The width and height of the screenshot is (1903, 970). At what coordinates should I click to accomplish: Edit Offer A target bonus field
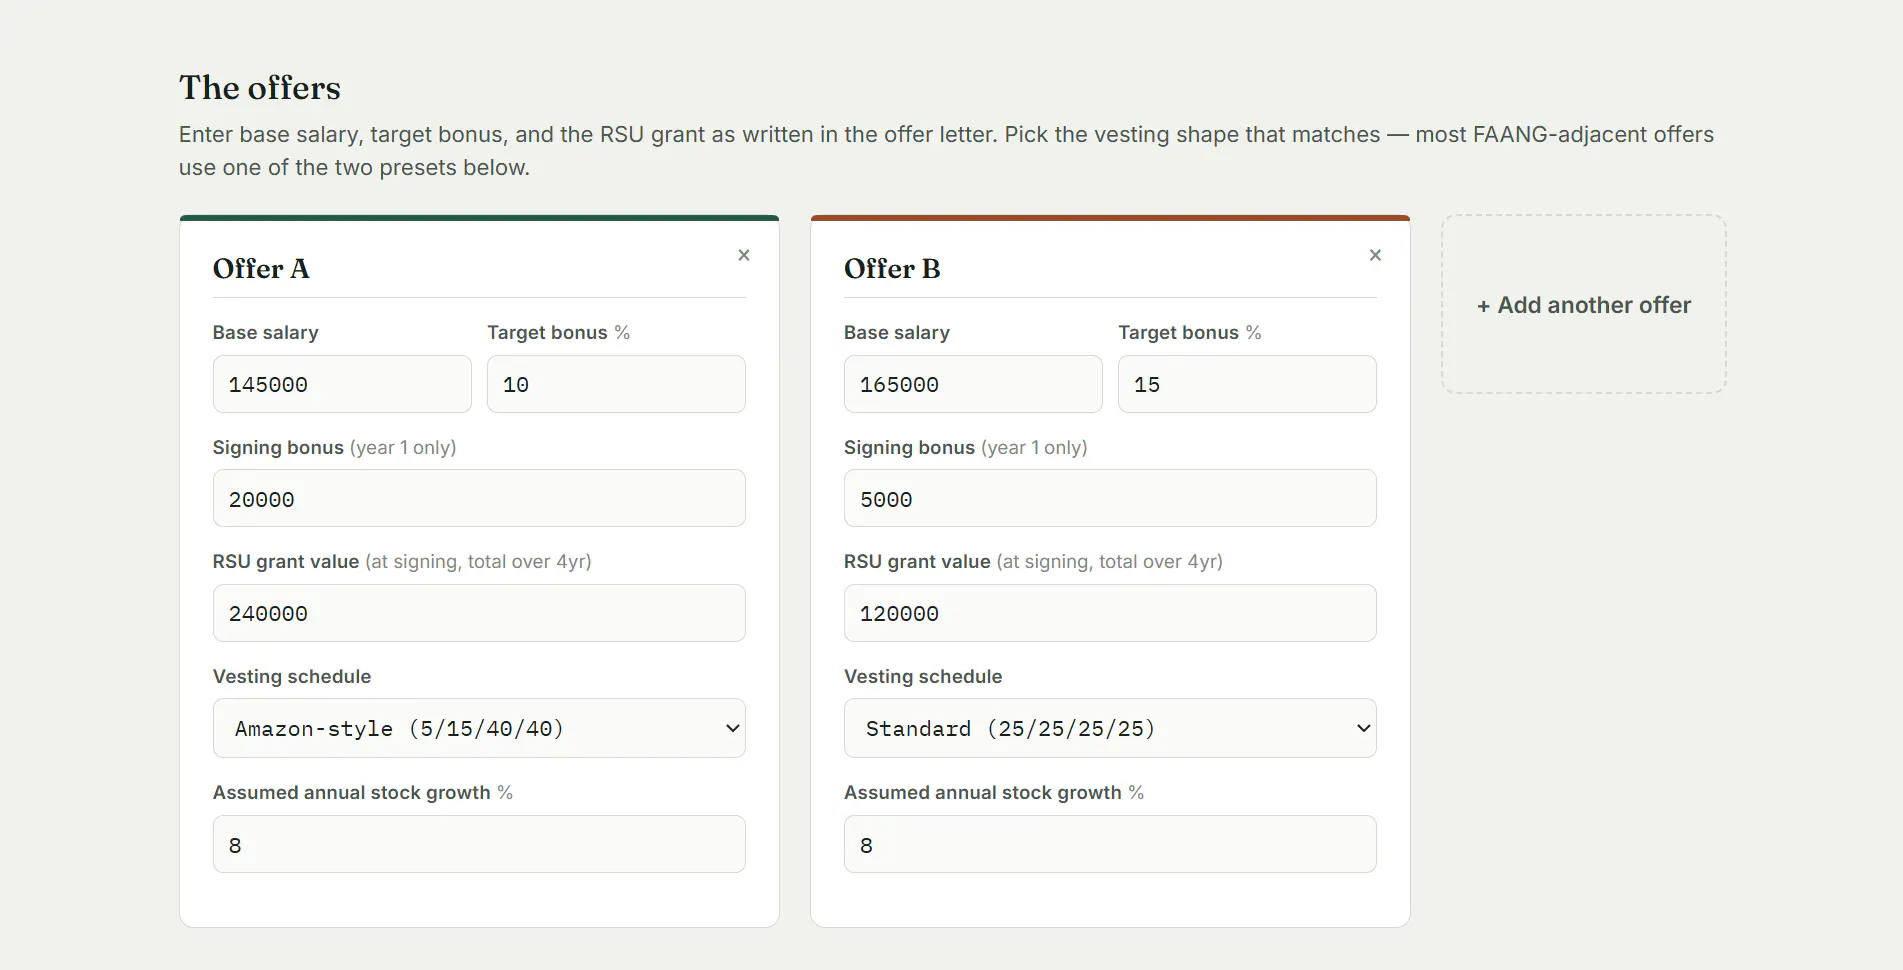point(616,384)
